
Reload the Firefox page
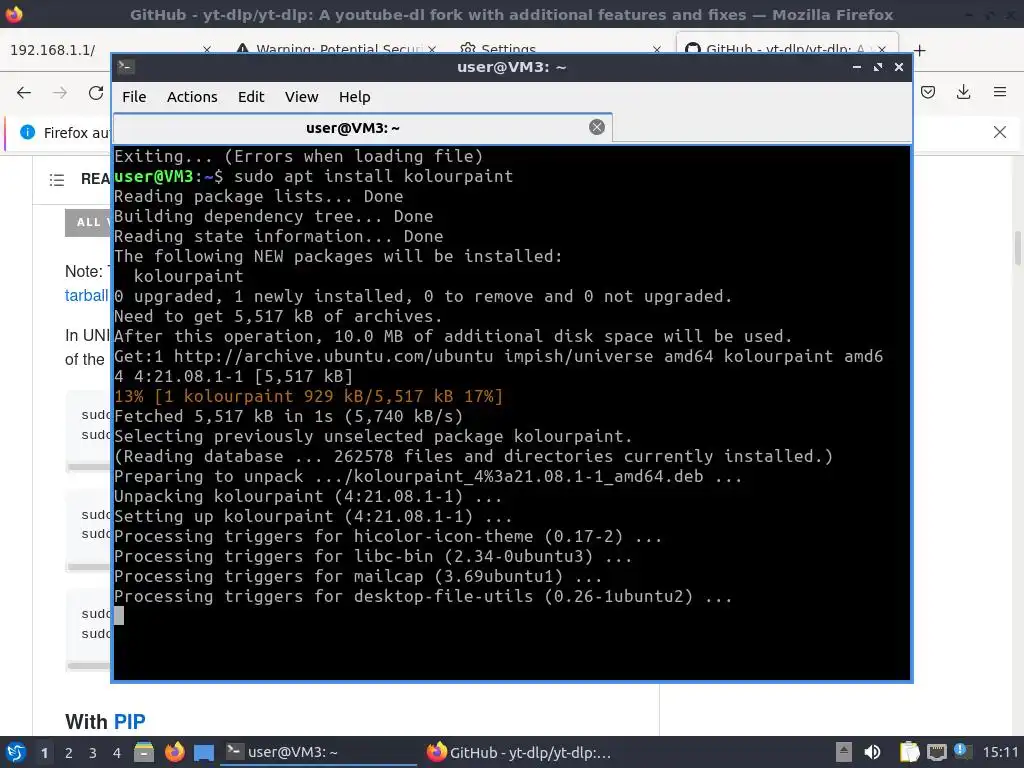click(x=96, y=93)
